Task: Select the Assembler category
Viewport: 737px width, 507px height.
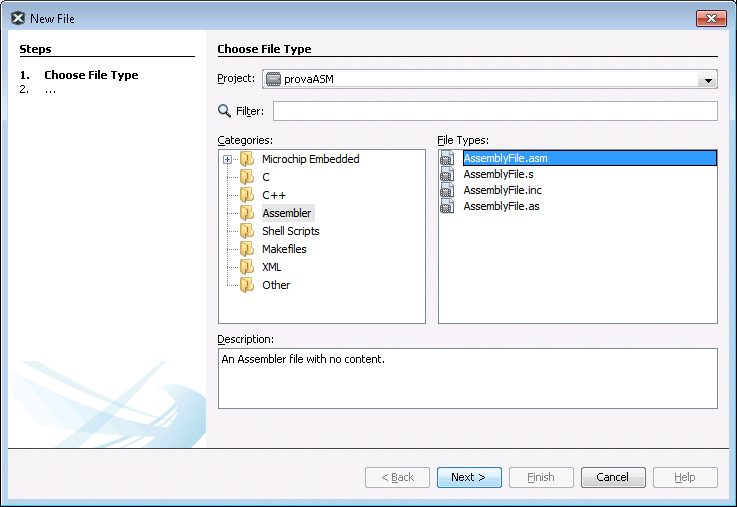Action: click(x=287, y=213)
